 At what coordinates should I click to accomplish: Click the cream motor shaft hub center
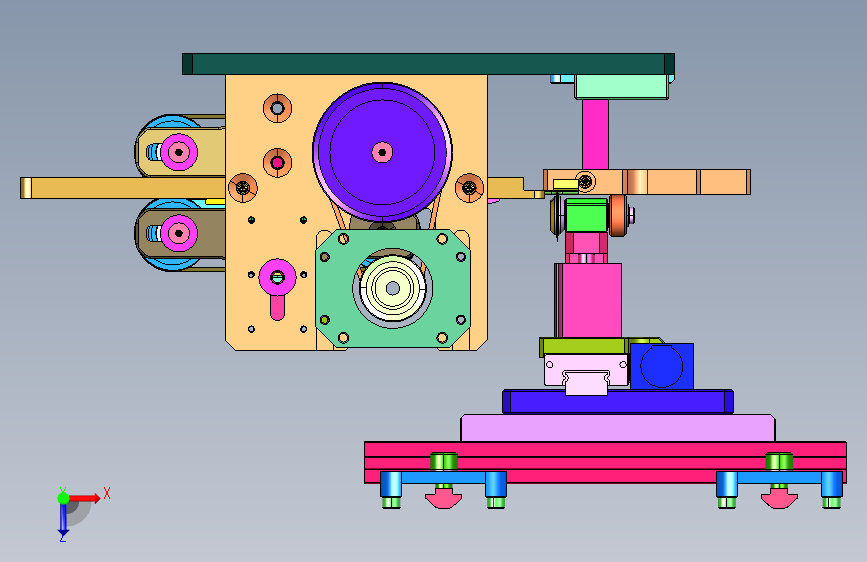point(393,288)
